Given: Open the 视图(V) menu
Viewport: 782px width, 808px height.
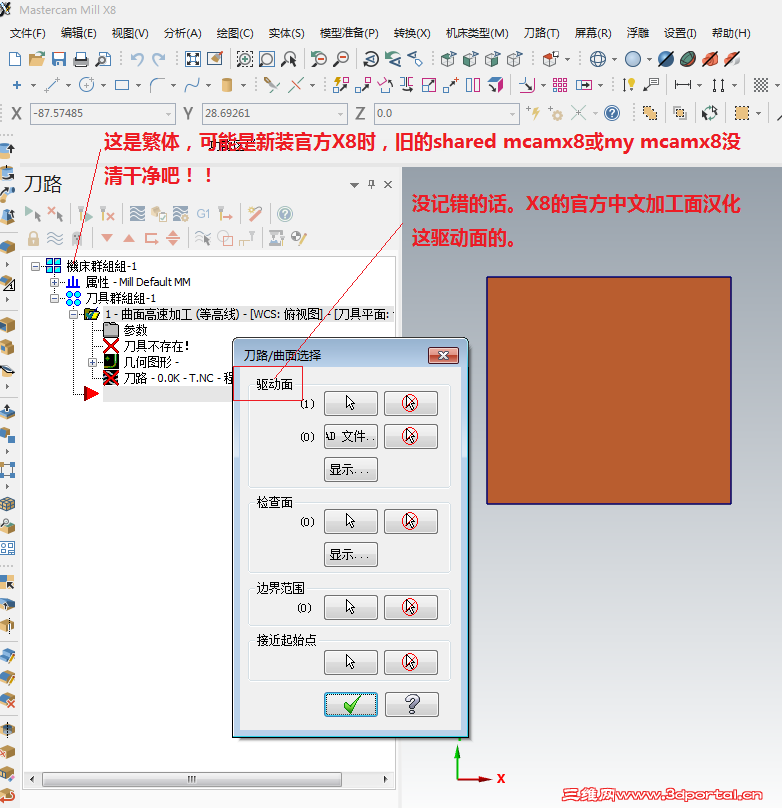Looking at the screenshot, I should coord(130,33).
